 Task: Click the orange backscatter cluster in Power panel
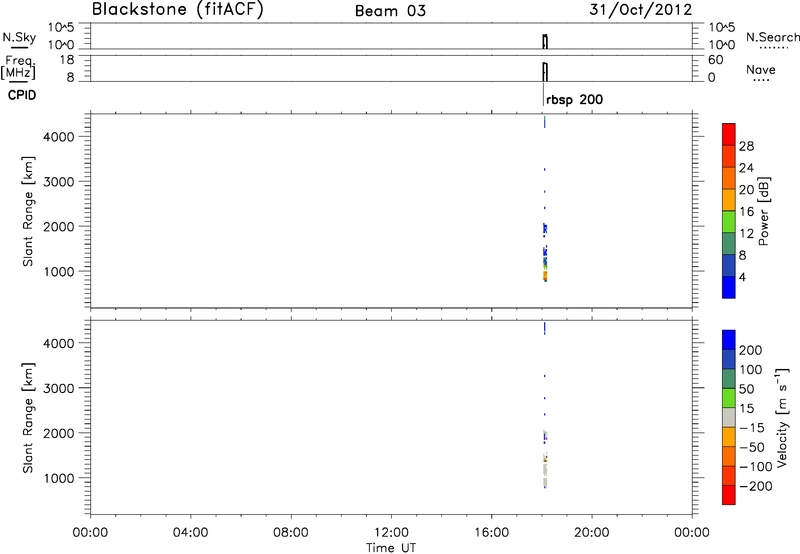coord(545,276)
